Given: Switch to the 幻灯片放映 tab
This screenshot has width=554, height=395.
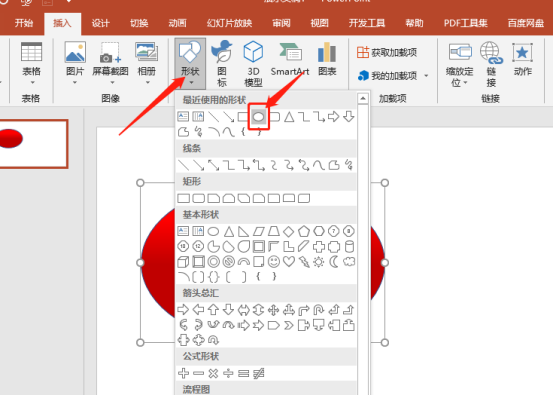Looking at the screenshot, I should coord(229,23).
